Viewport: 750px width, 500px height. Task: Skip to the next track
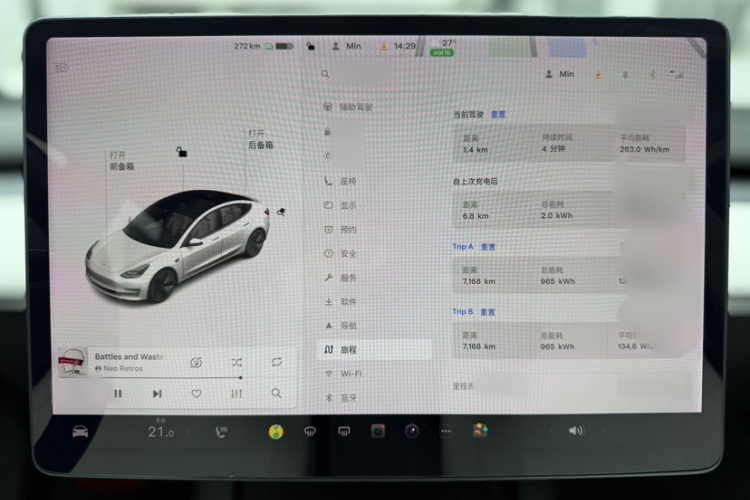(157, 394)
